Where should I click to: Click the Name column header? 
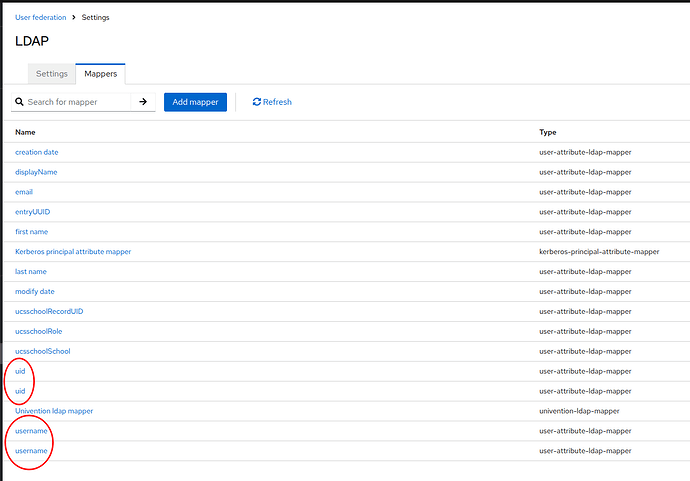tap(25, 132)
